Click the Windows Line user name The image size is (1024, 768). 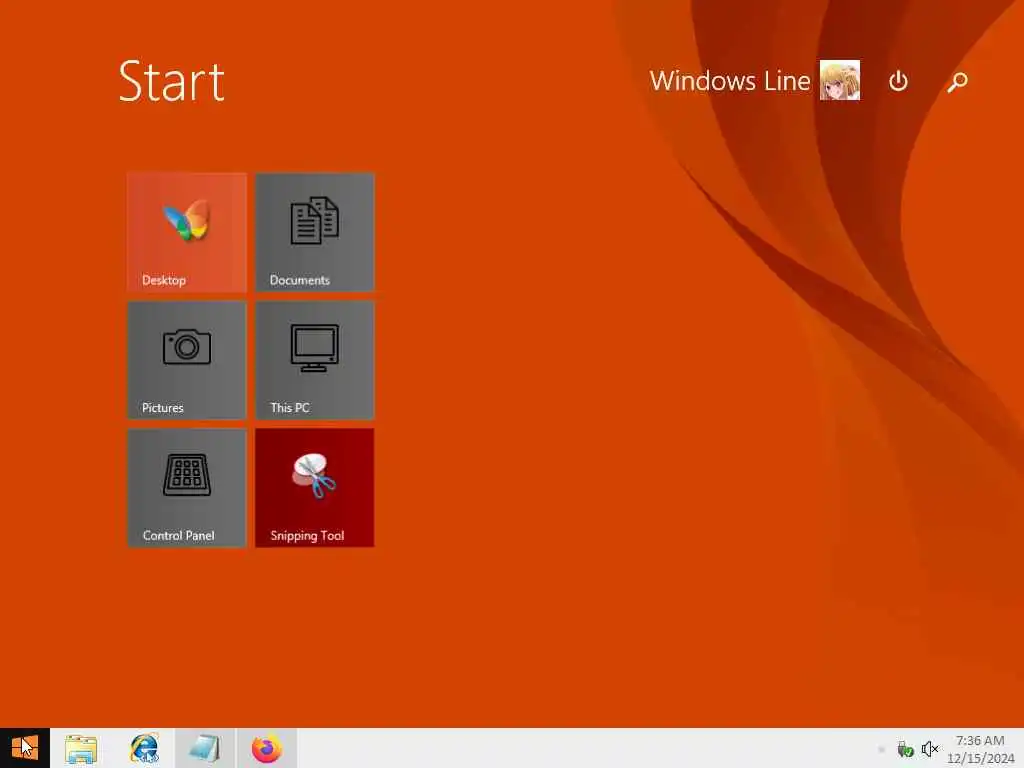tap(729, 81)
